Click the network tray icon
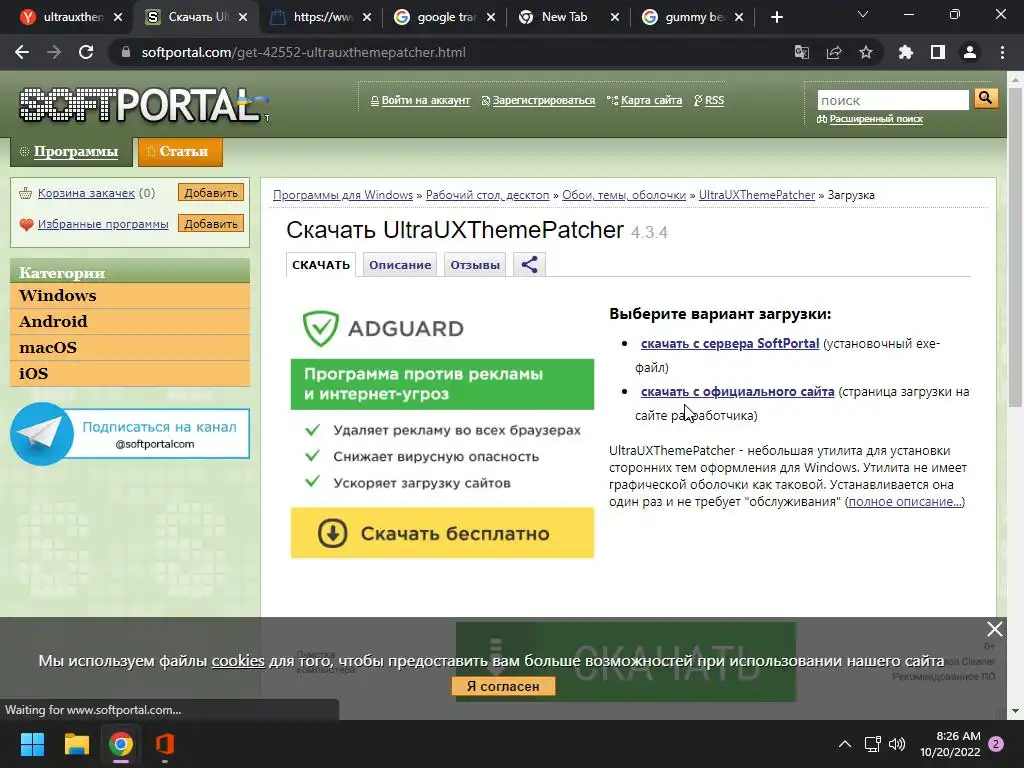The width and height of the screenshot is (1024, 768). coord(872,744)
